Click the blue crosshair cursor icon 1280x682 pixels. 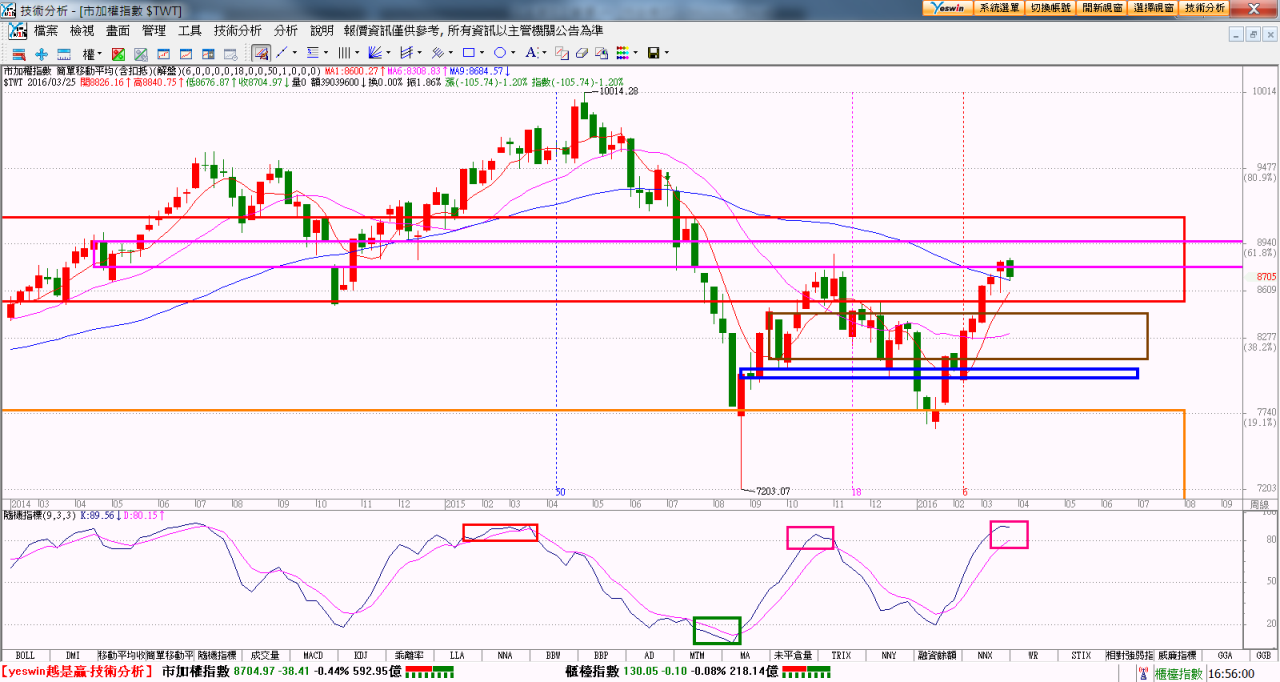[41, 53]
